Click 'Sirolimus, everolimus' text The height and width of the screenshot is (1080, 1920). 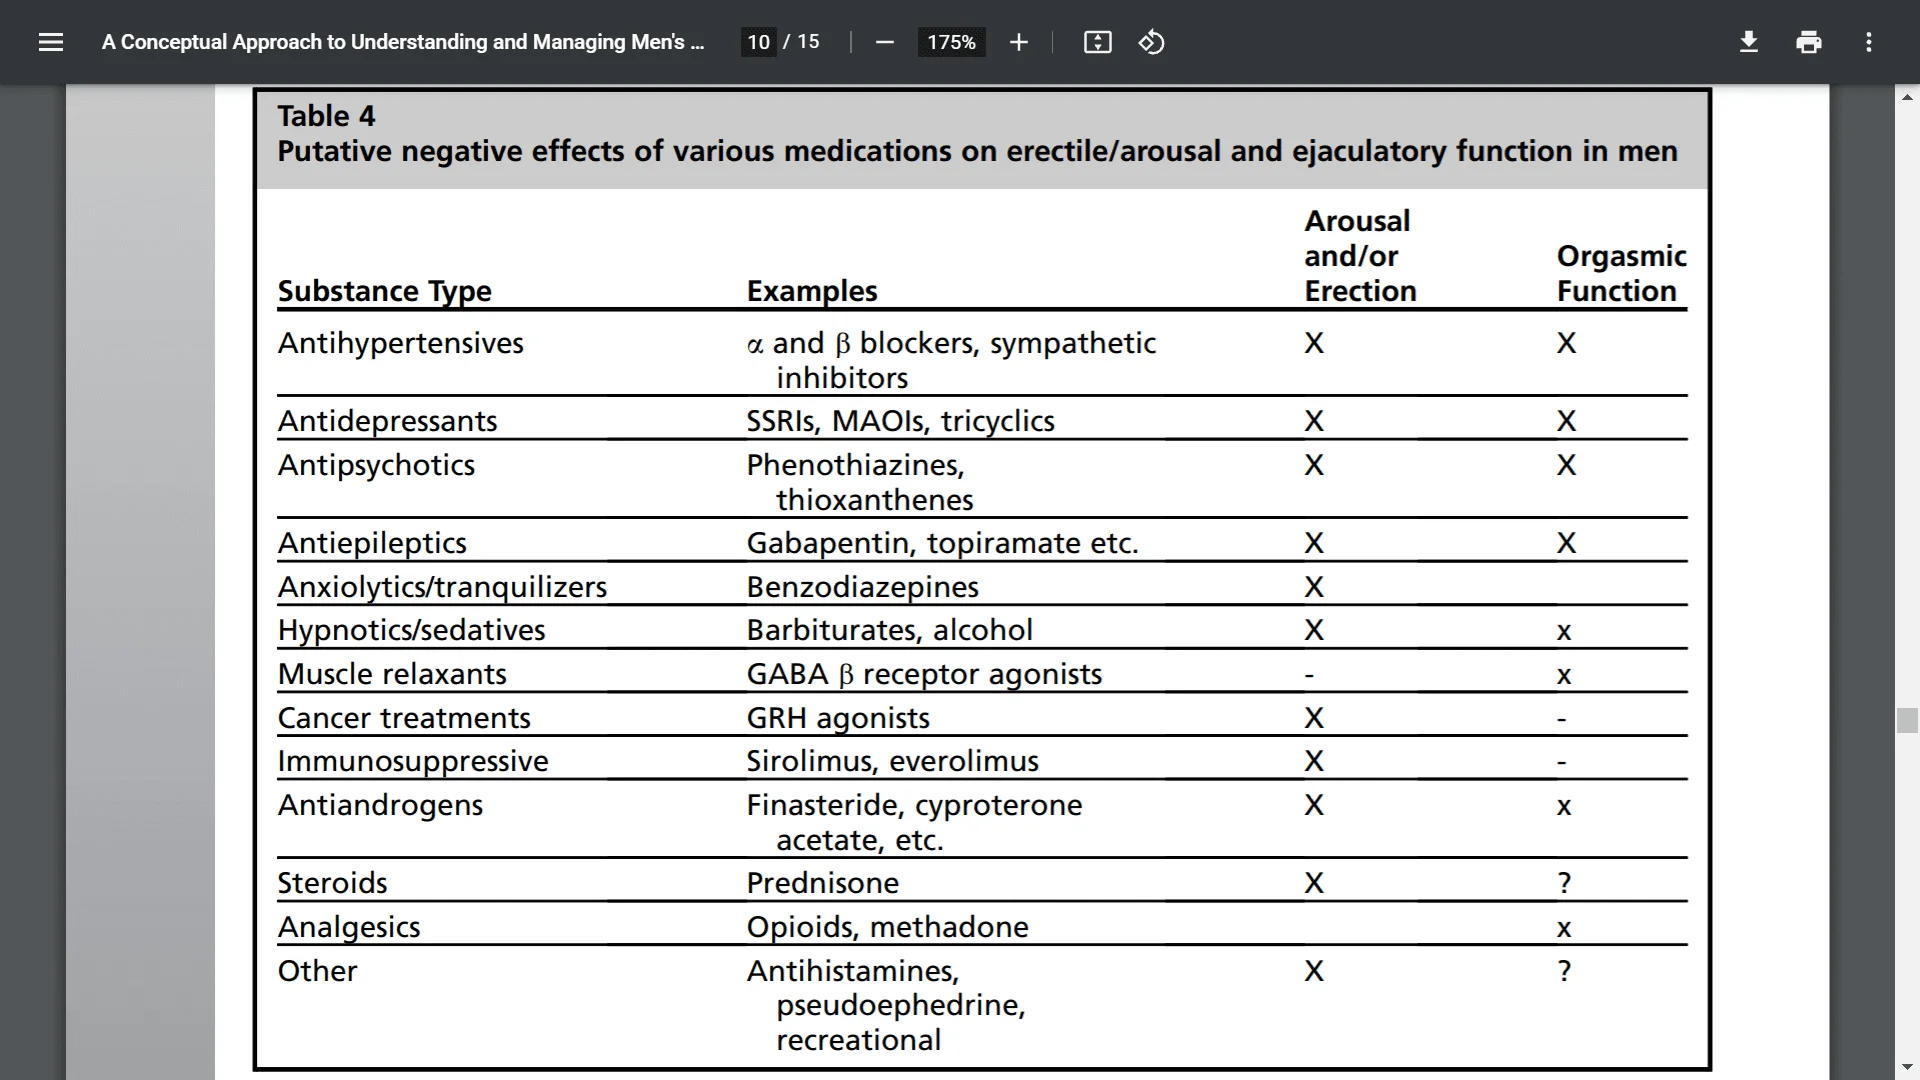pos(892,761)
